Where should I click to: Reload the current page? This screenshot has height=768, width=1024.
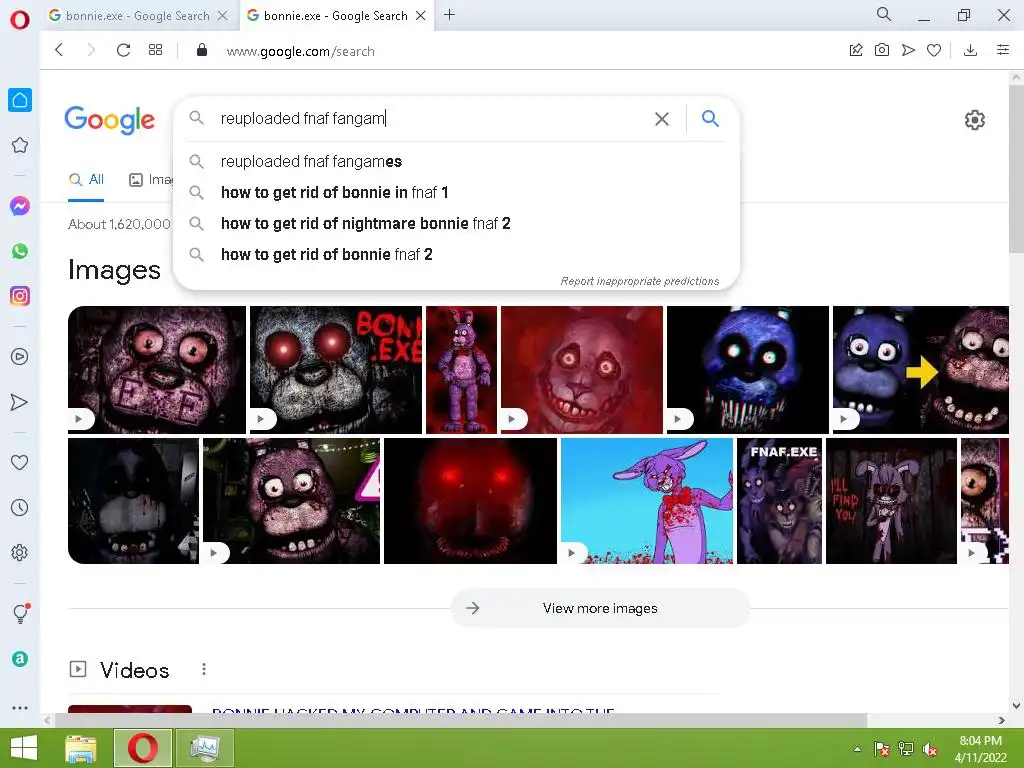(123, 50)
